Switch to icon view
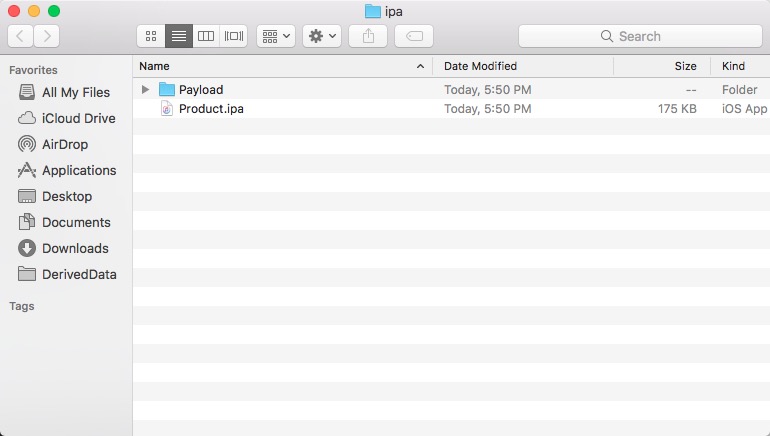Screen dimensions: 770x436 click(x=151, y=36)
